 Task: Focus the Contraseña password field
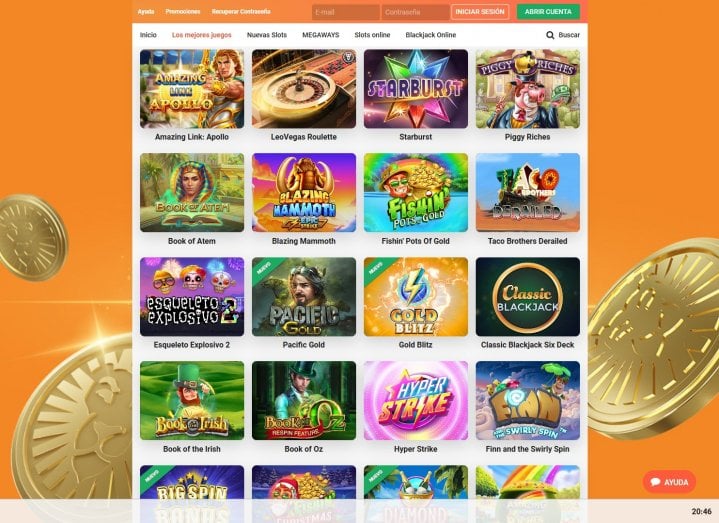click(415, 12)
